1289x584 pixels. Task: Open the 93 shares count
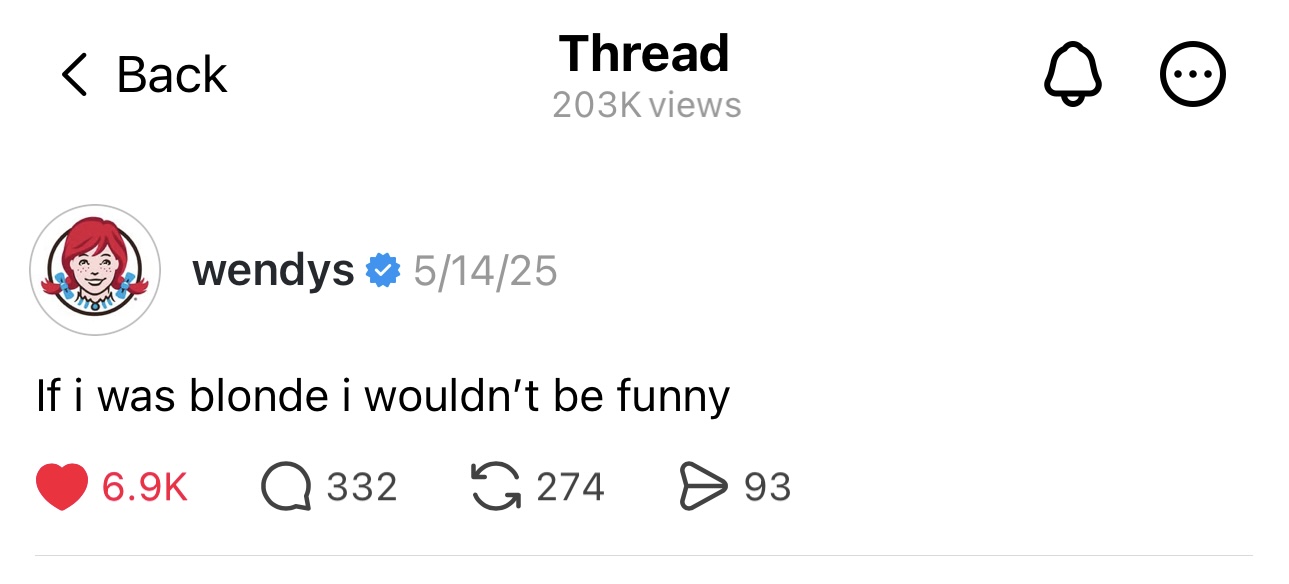[x=767, y=487]
